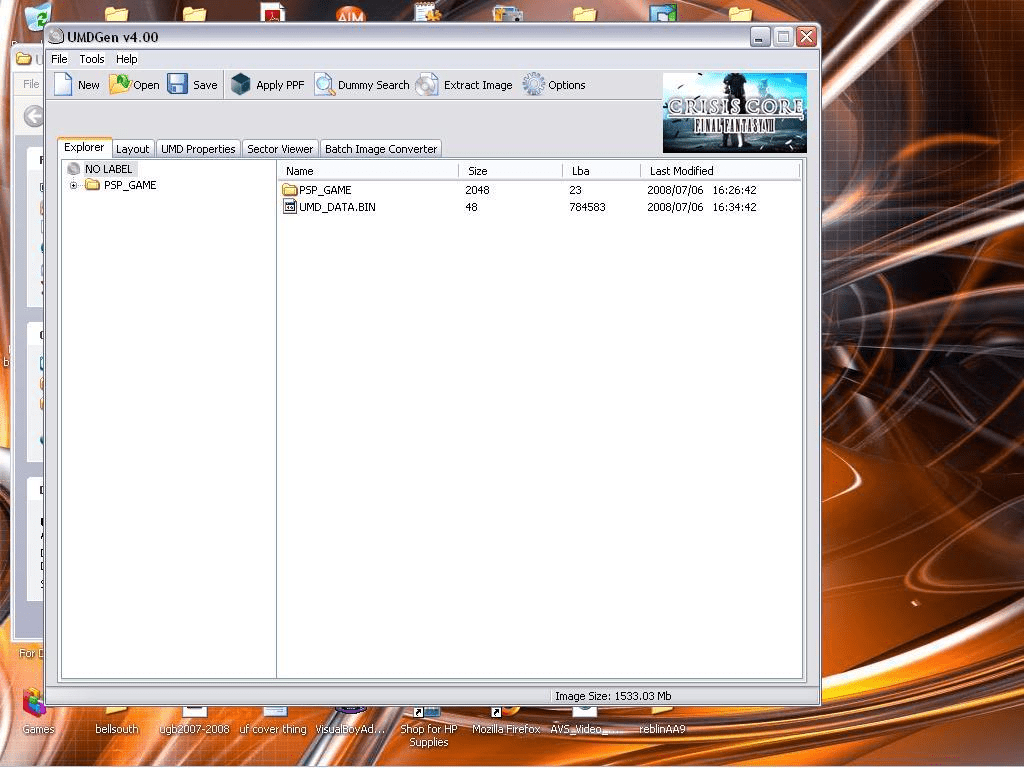Open the Tools menu
This screenshot has width=1024, height=768.
click(x=91, y=59)
